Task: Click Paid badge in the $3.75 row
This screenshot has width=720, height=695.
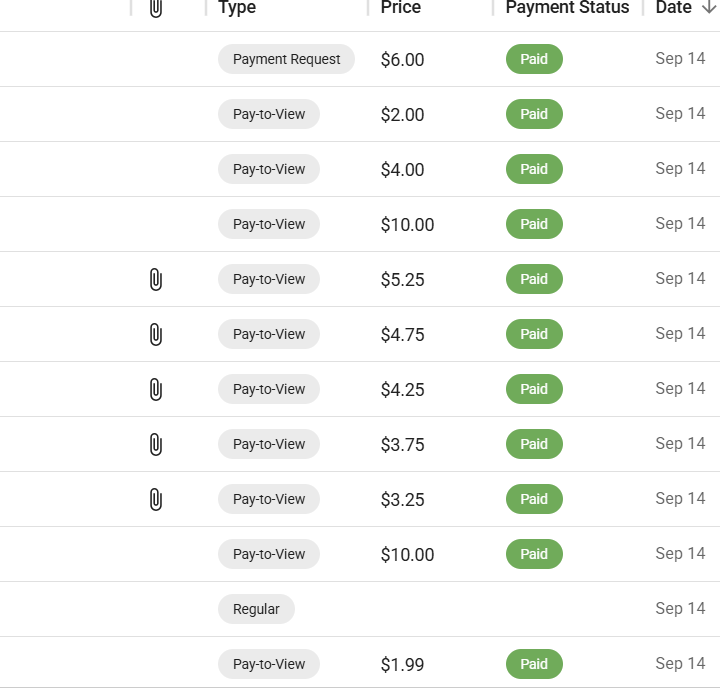Action: [534, 444]
